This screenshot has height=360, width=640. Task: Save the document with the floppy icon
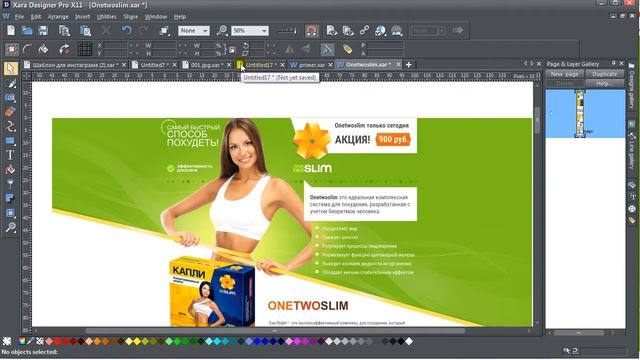[x=43, y=31]
